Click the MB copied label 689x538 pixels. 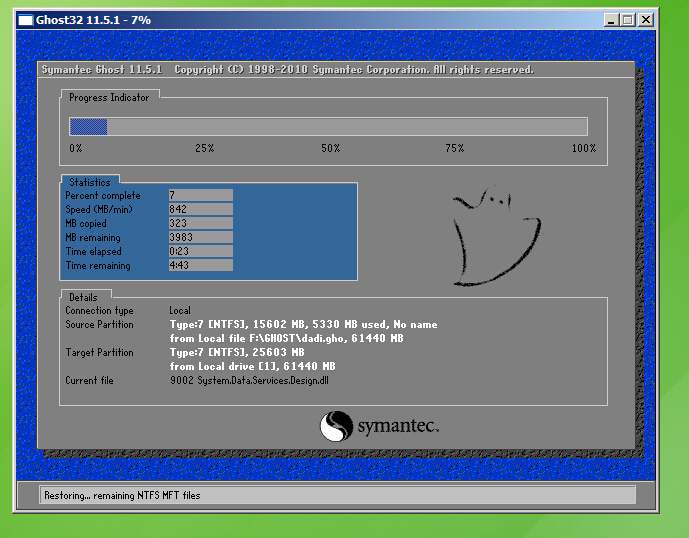(86, 223)
